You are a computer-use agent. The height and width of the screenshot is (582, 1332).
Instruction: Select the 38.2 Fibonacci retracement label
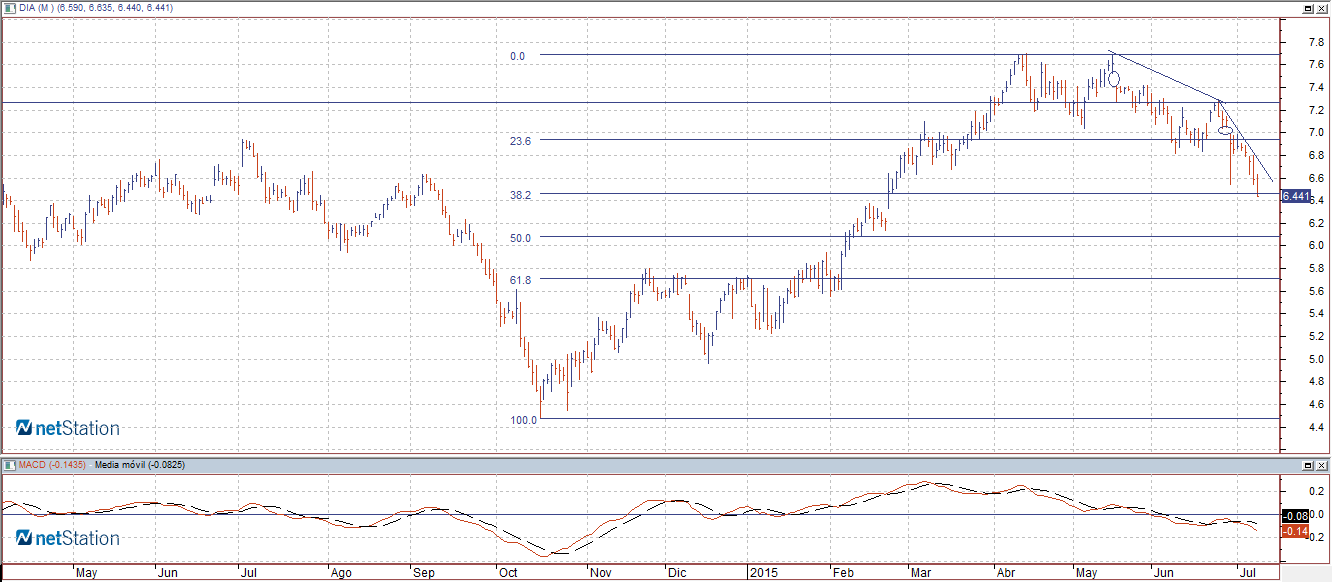[519, 195]
